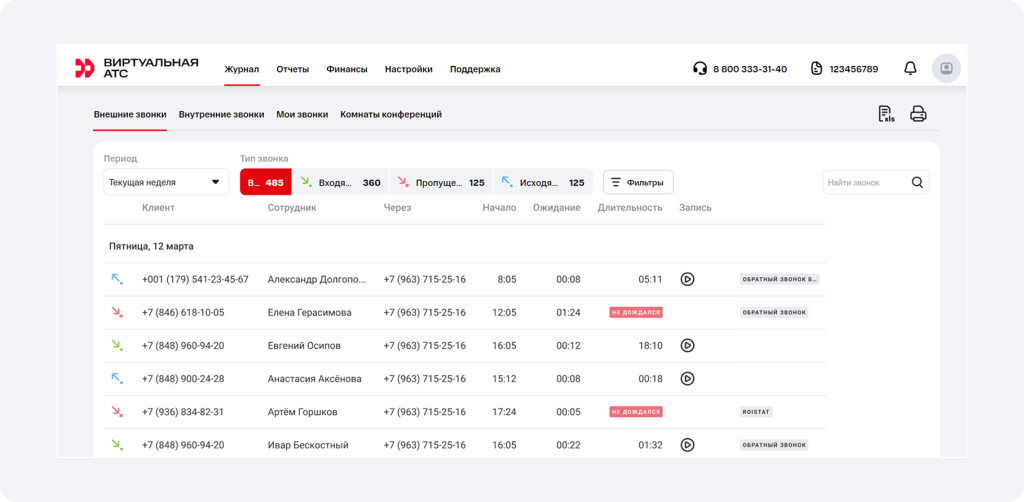Filter by missed calls Пропуще… 125
1024x502 pixels.
click(x=441, y=182)
